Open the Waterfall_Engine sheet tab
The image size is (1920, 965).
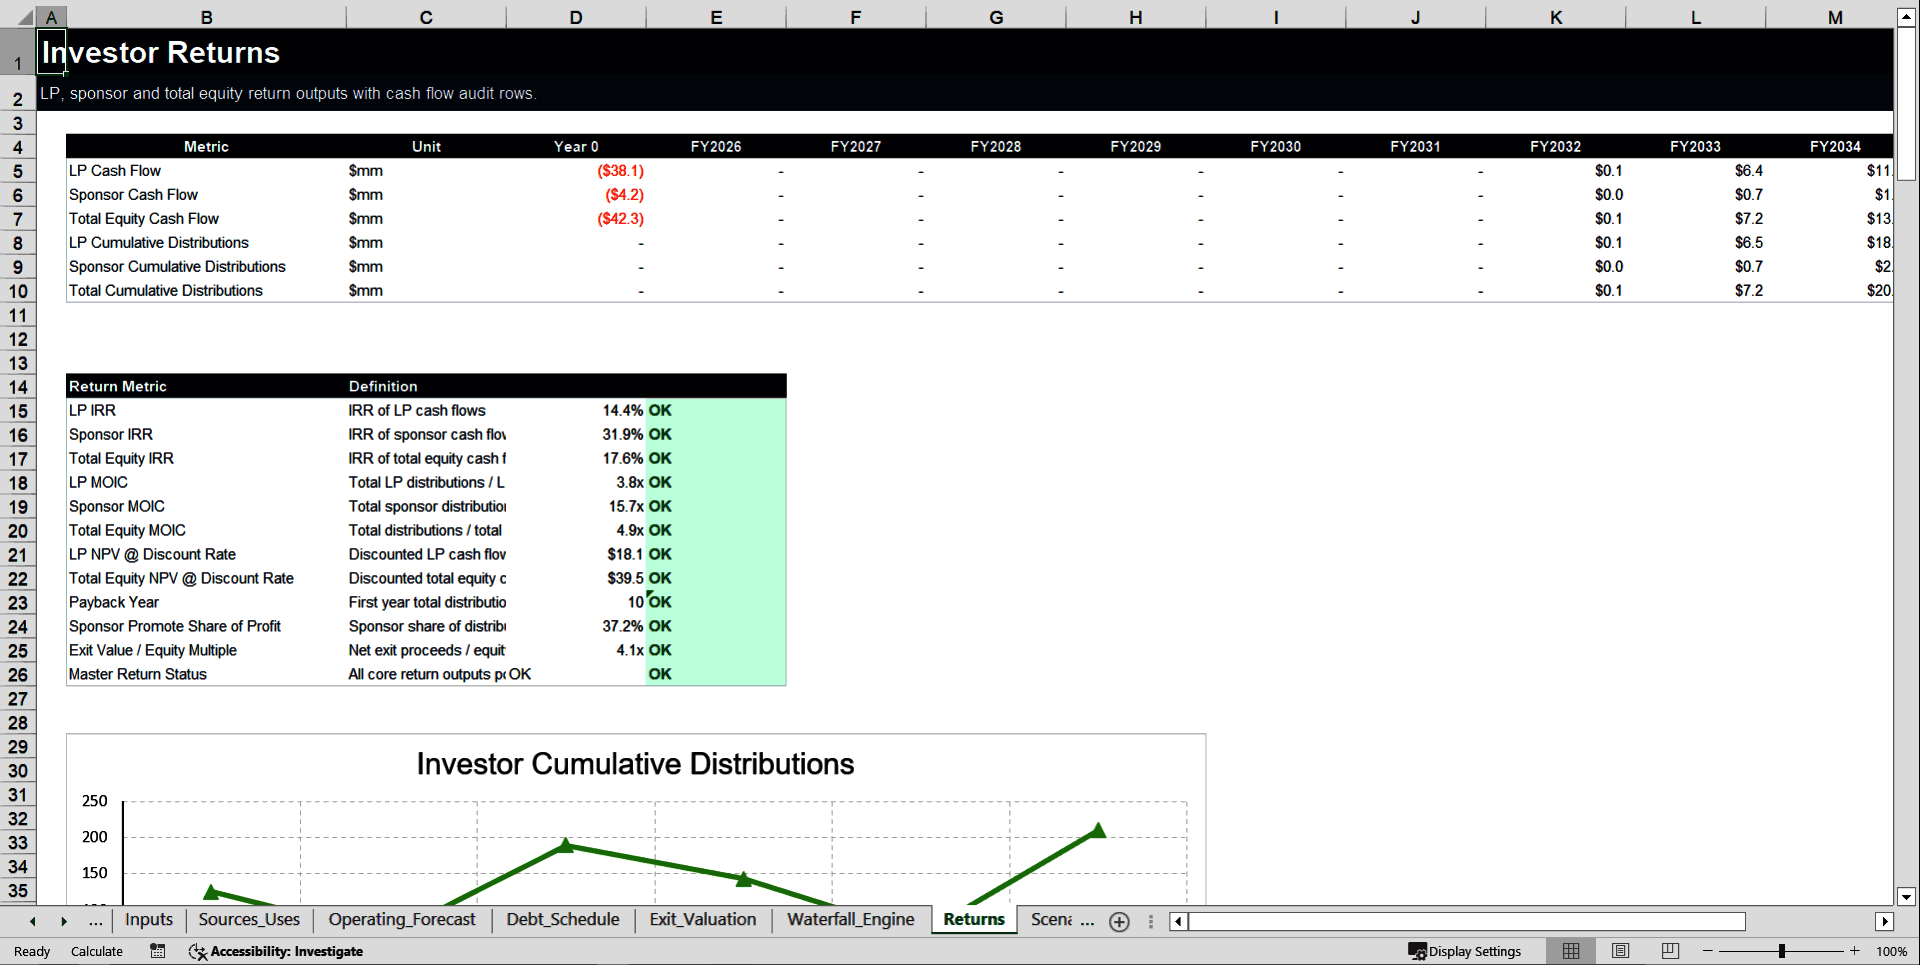[x=851, y=920]
